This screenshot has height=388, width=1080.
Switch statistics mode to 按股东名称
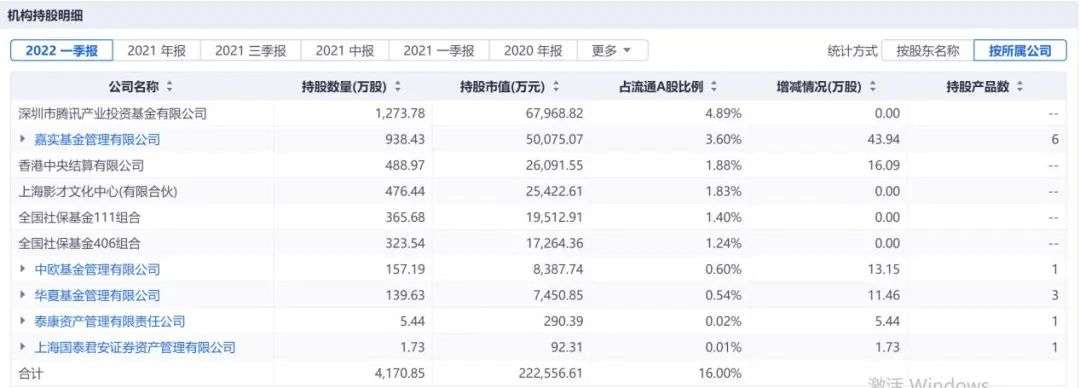(927, 50)
